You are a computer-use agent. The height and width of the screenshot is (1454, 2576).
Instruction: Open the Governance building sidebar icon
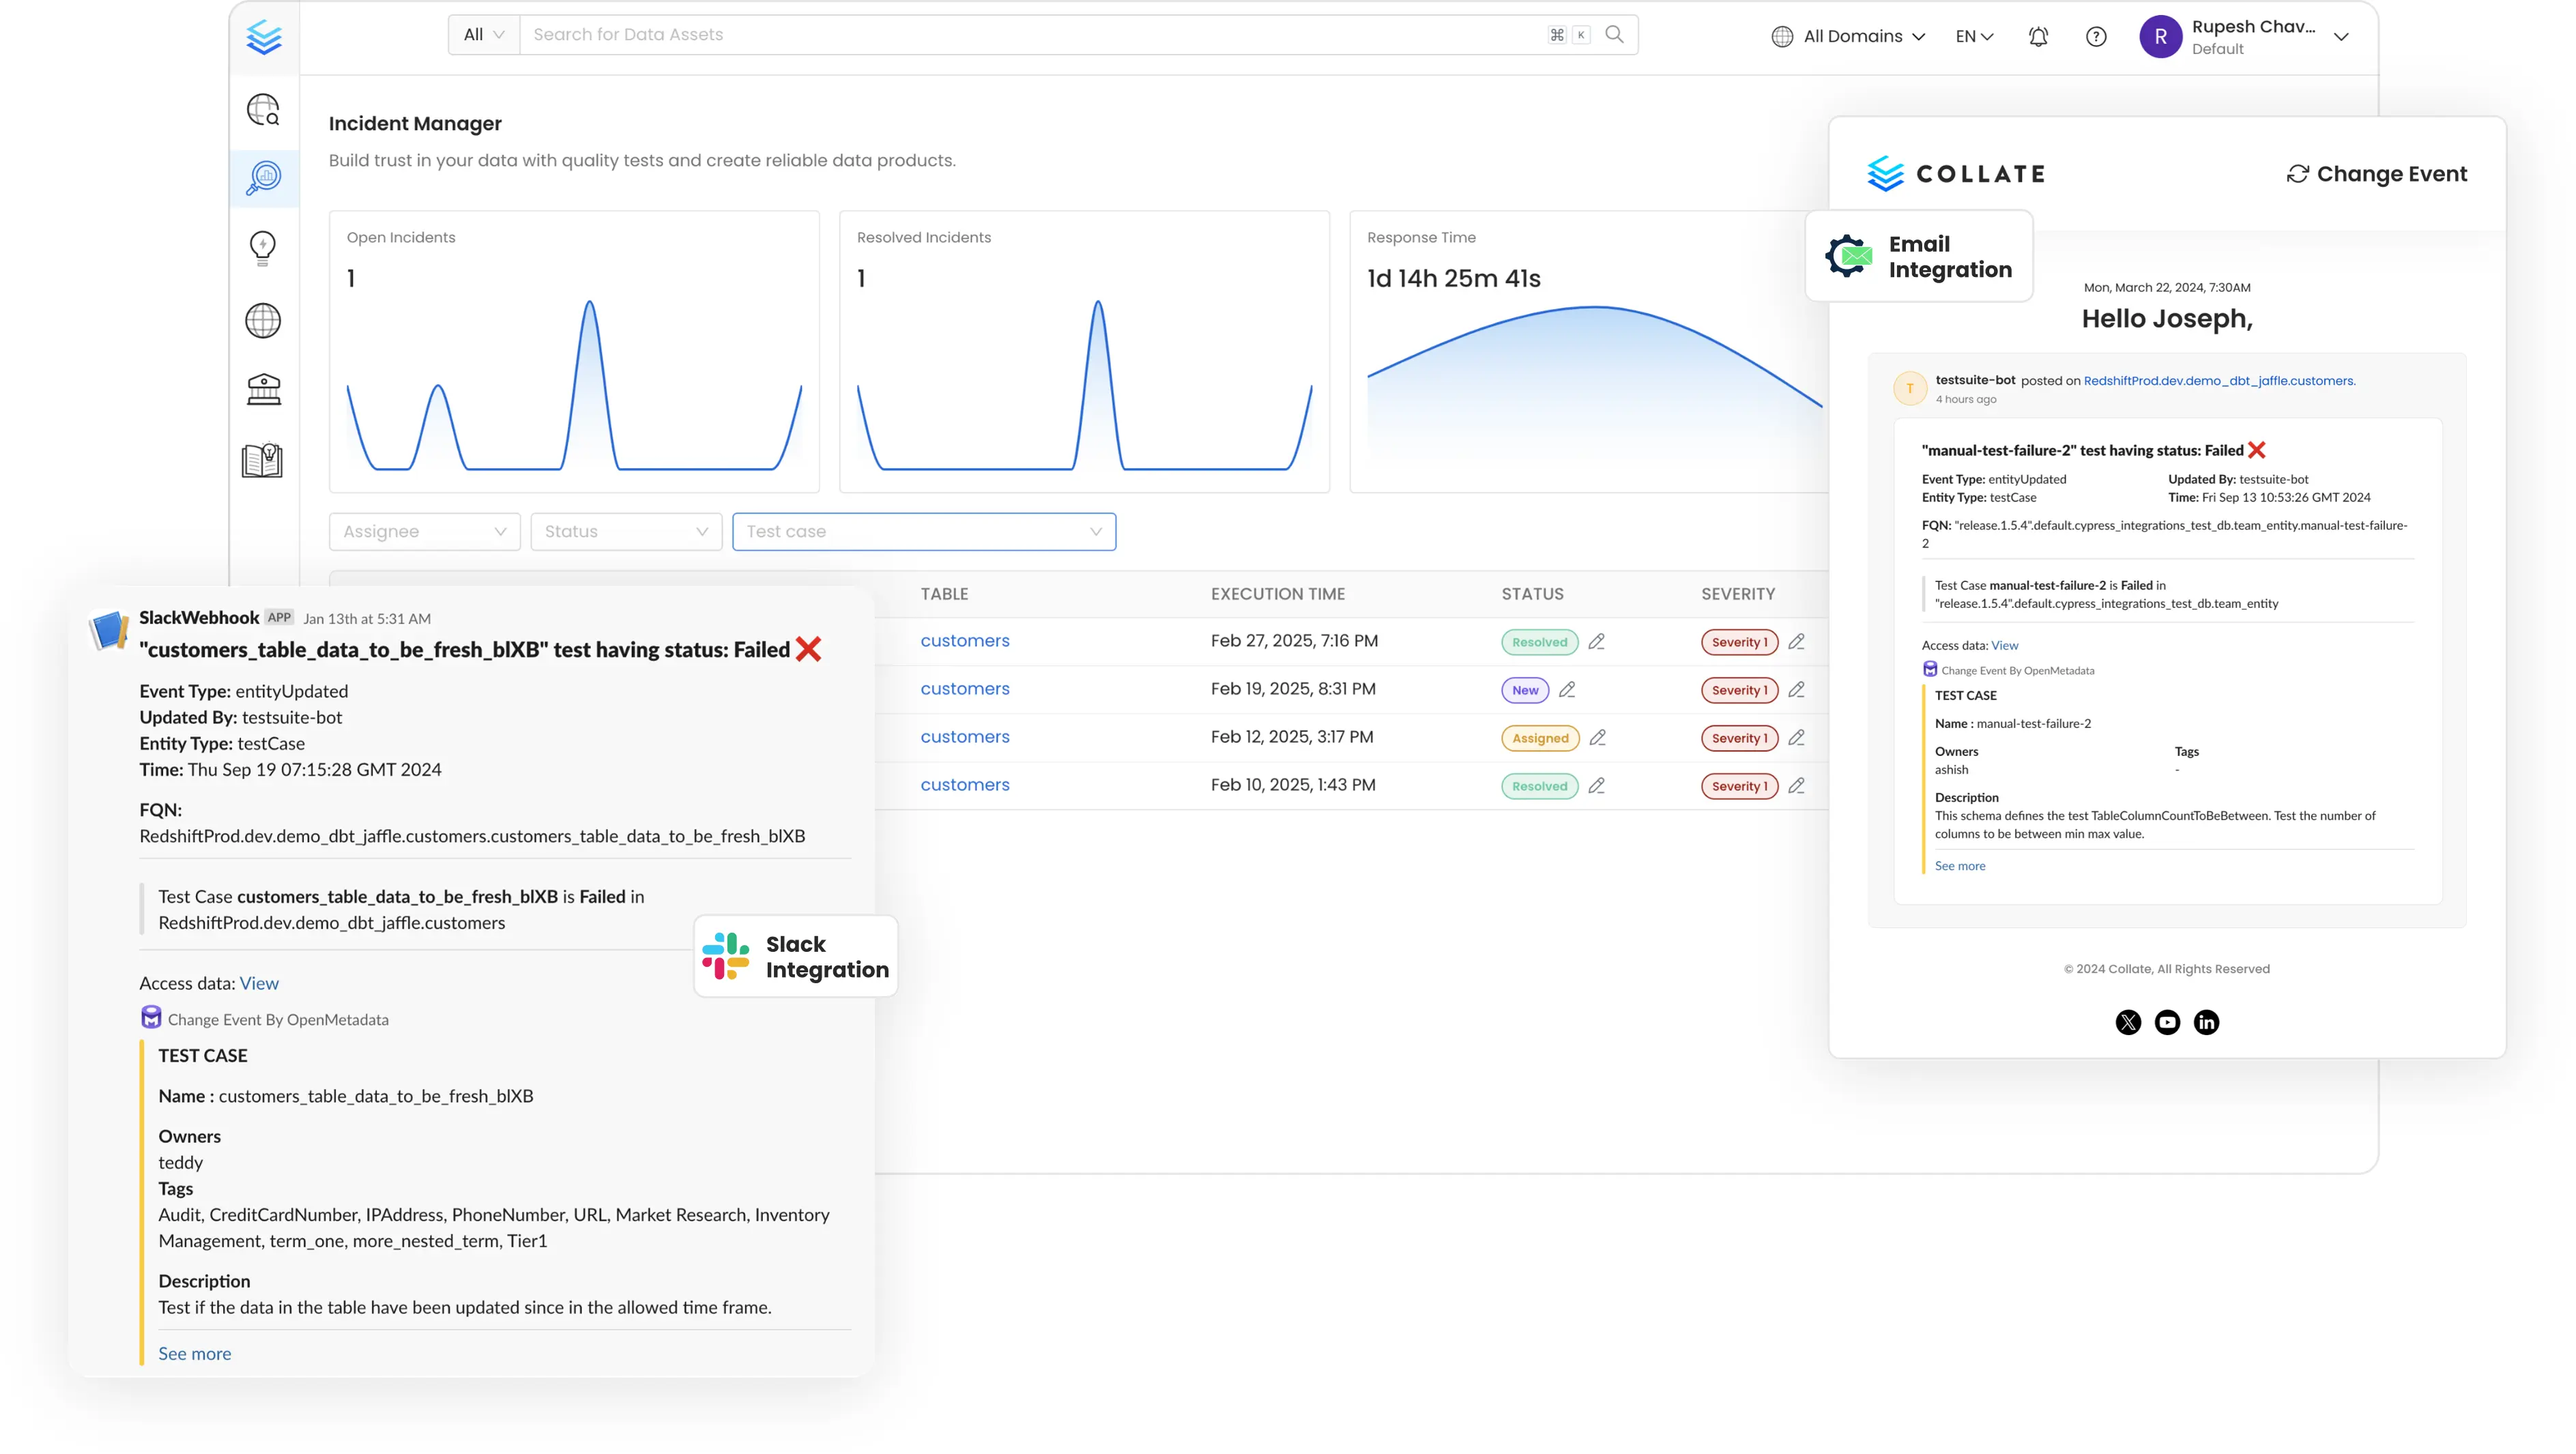pos(264,389)
